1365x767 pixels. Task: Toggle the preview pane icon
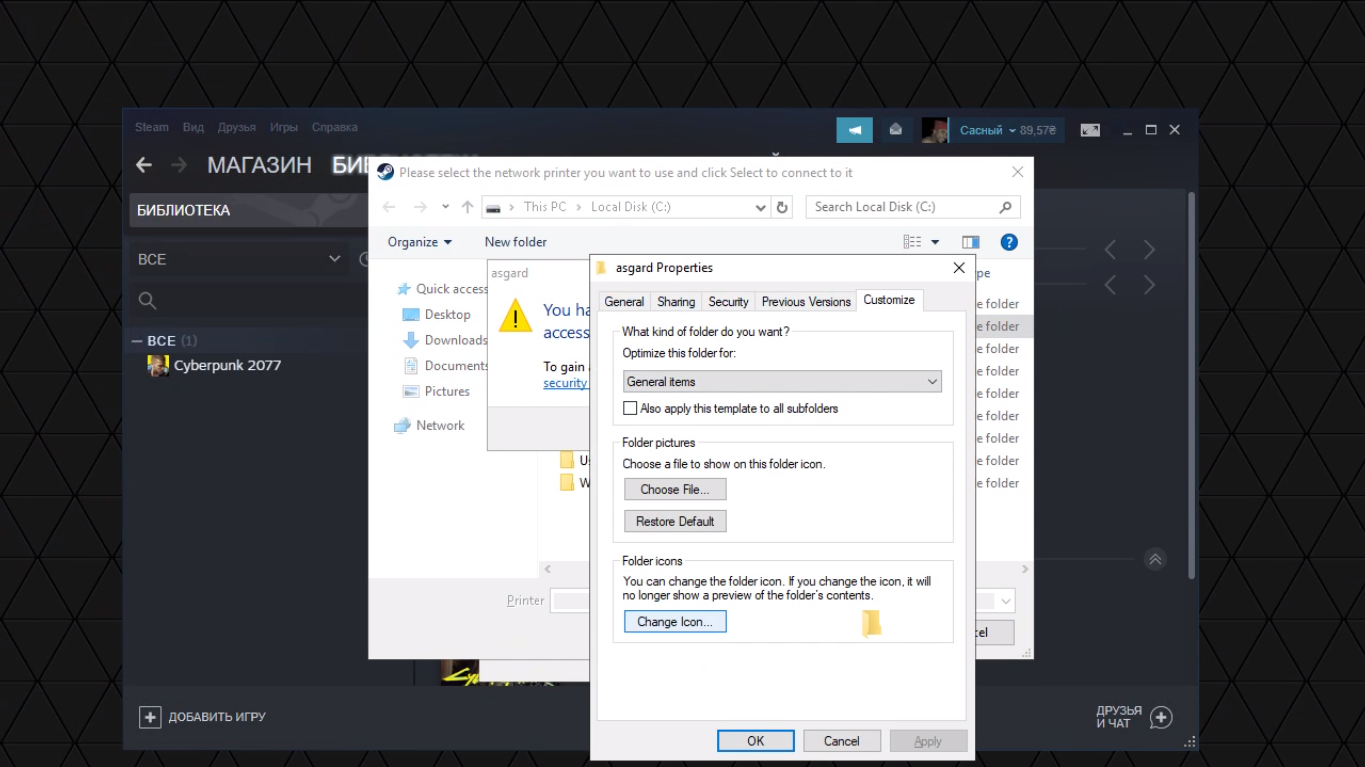(970, 242)
